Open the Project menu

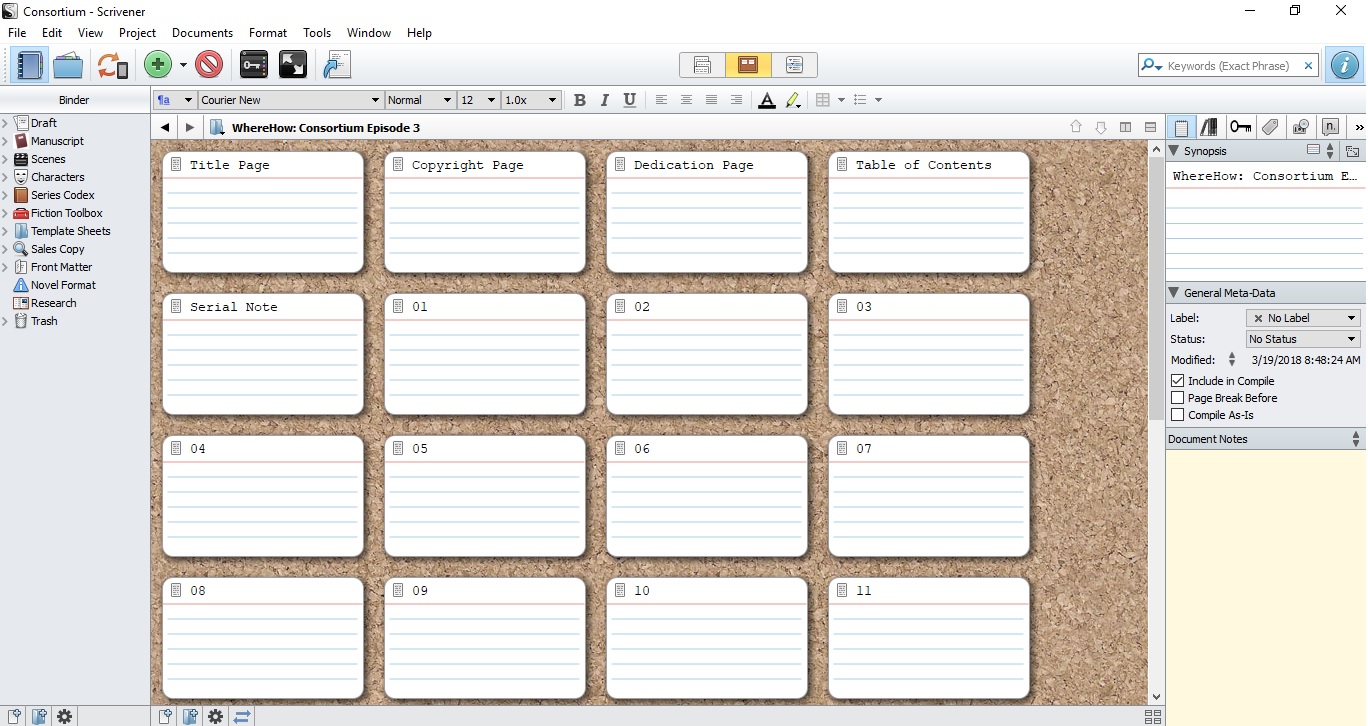[137, 32]
